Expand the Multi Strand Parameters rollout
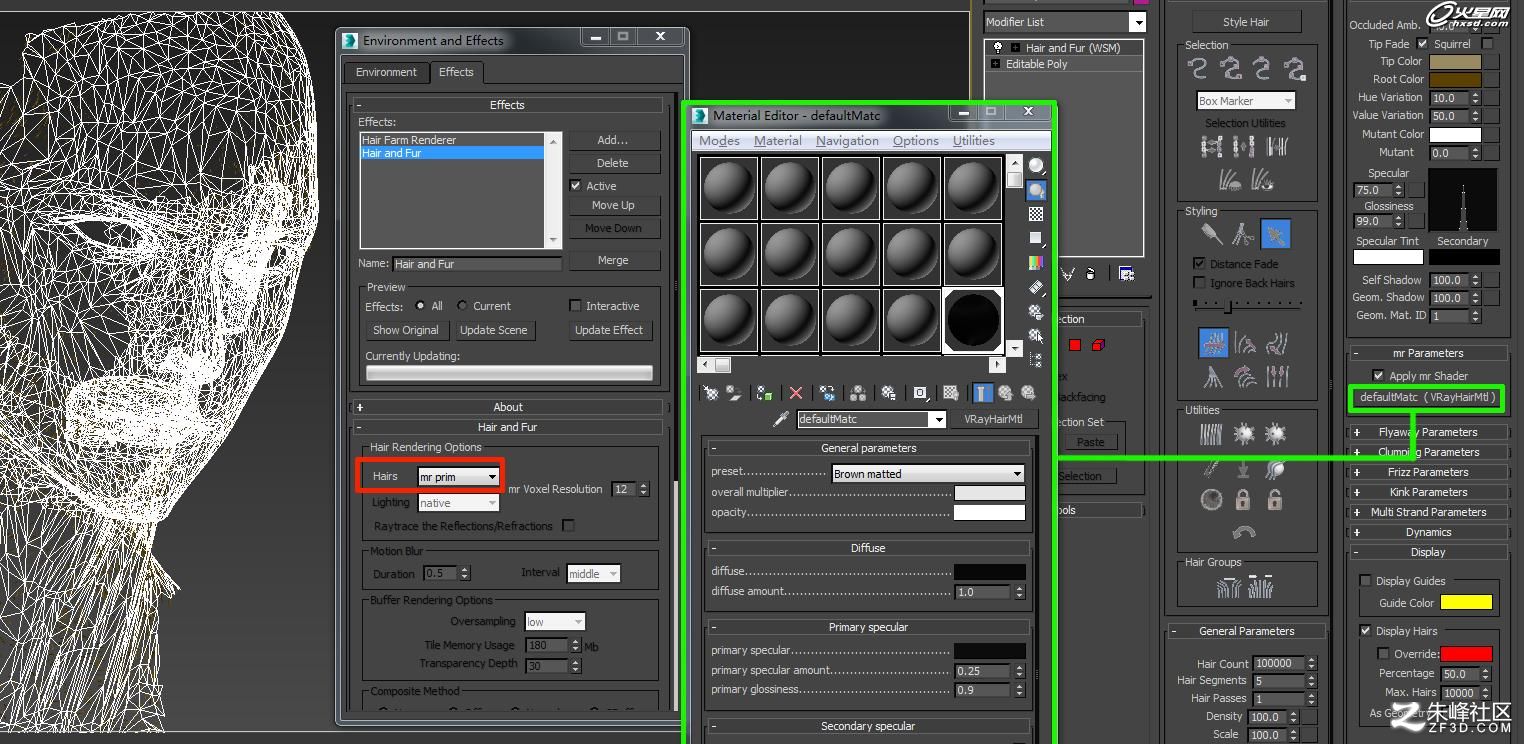This screenshot has width=1524, height=744. [x=1428, y=512]
